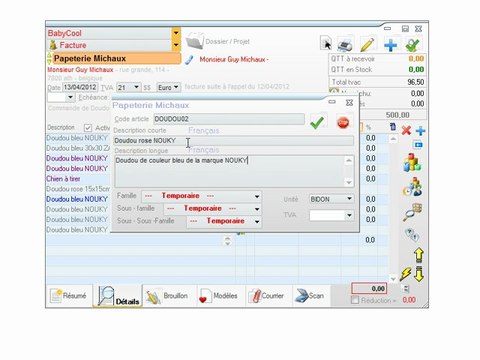Open the Facture document type dropdown
The width and height of the screenshot is (480, 360).
[x=176, y=45]
